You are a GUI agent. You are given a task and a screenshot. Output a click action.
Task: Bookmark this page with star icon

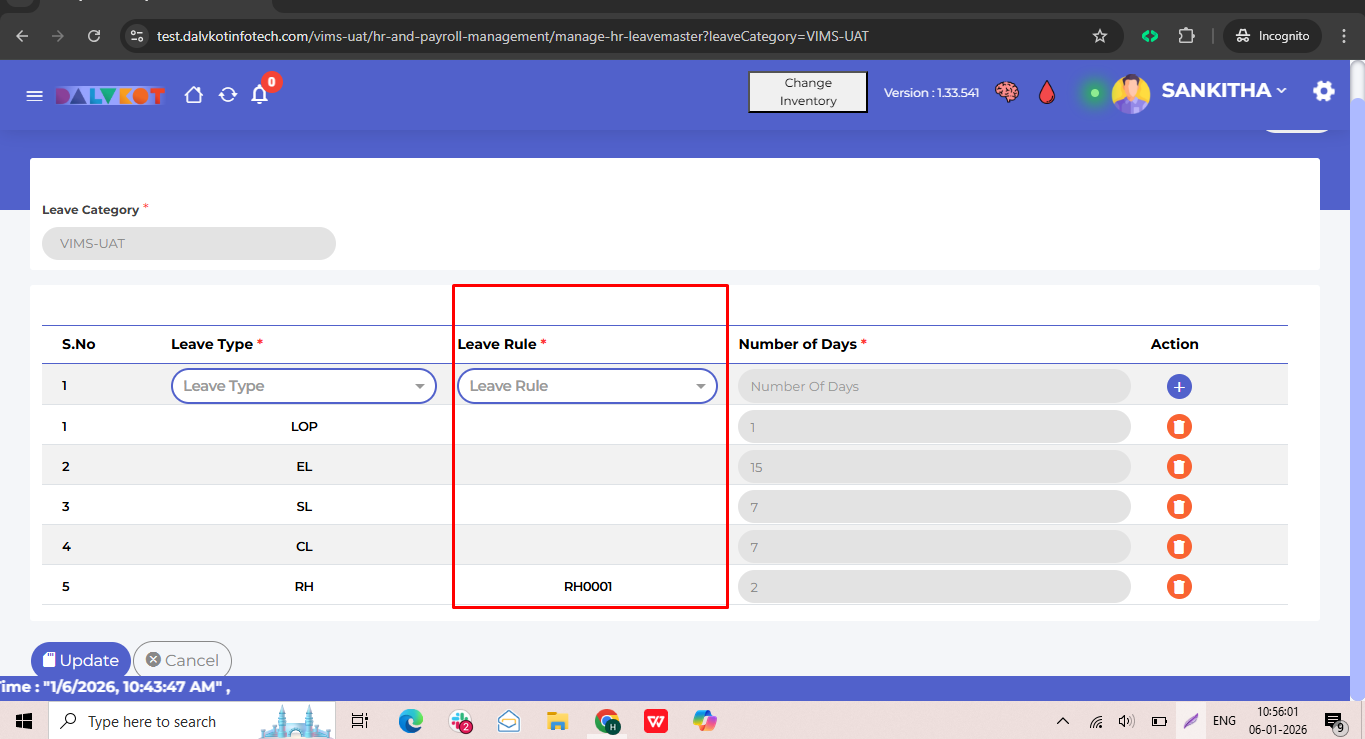1100,36
